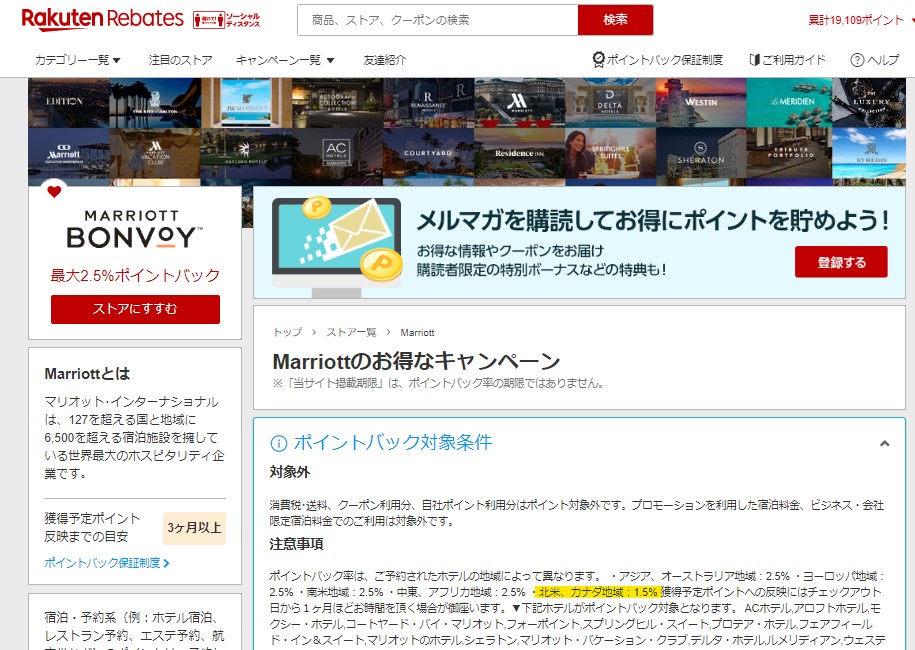The width and height of the screenshot is (915, 650).
Task: Collapse the ポイントバック対象条件 section chevron
Action: point(884,443)
